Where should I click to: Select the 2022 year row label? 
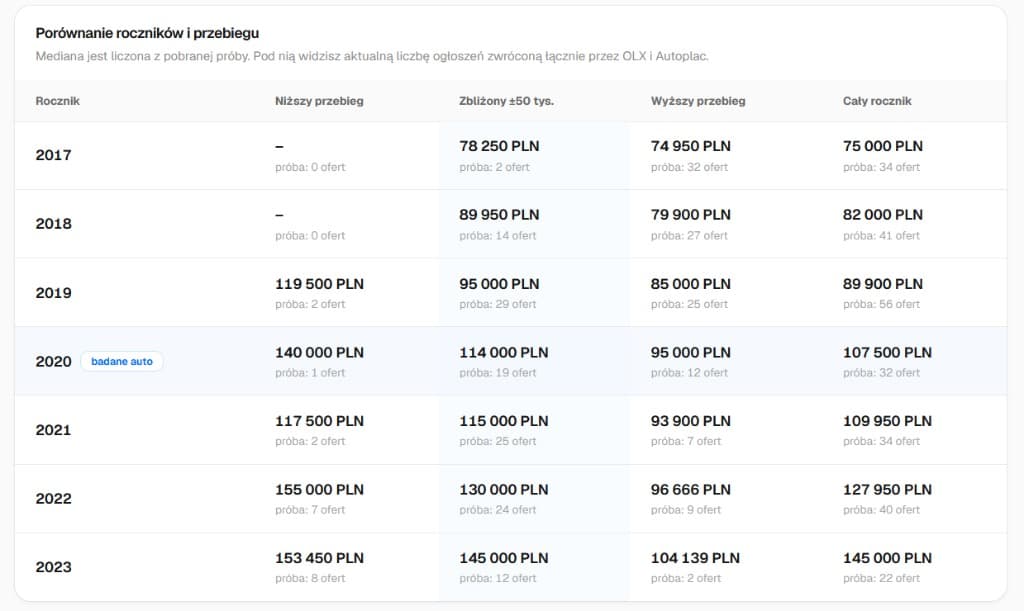click(53, 498)
